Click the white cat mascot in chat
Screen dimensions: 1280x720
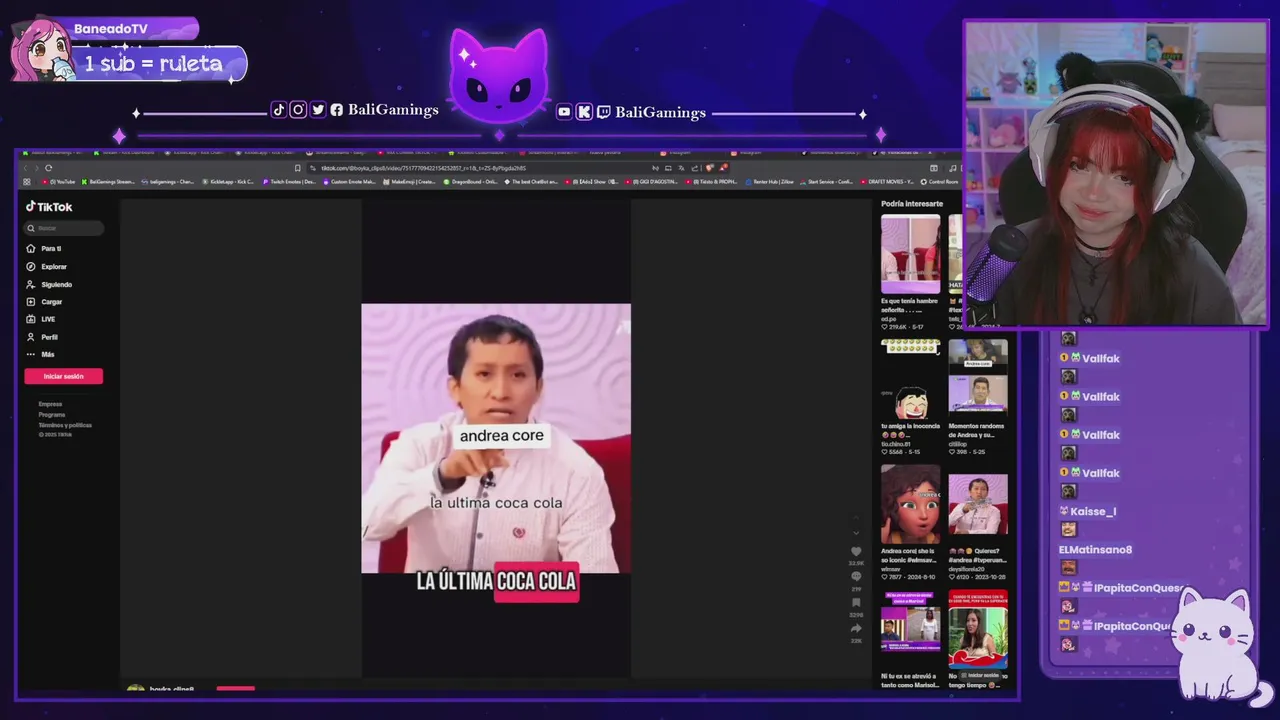pyautogui.click(x=1220, y=648)
